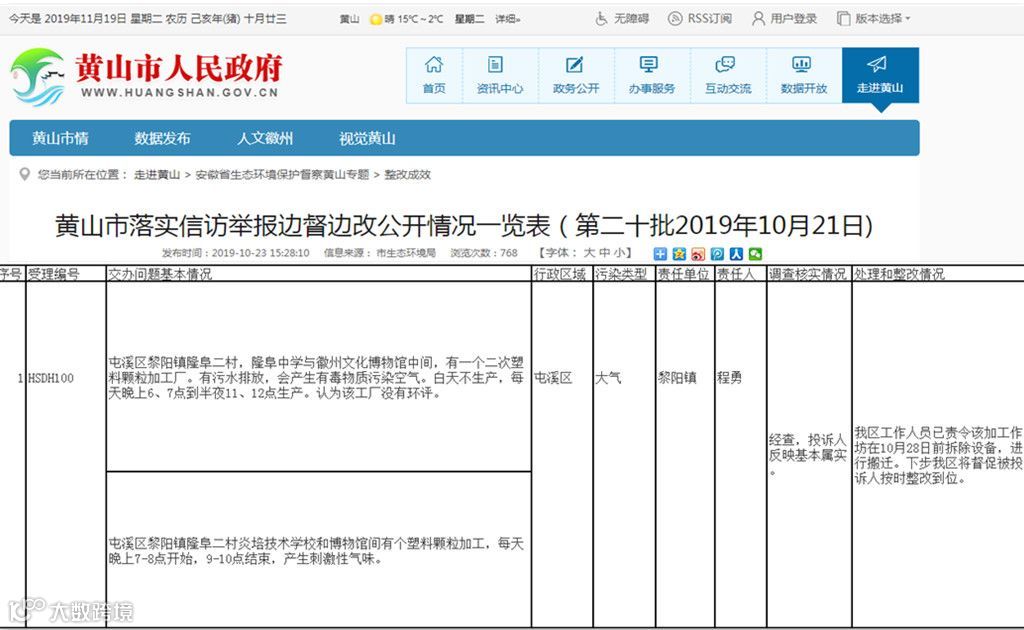Share to Renren icon
The image size is (1024, 630).
point(736,254)
